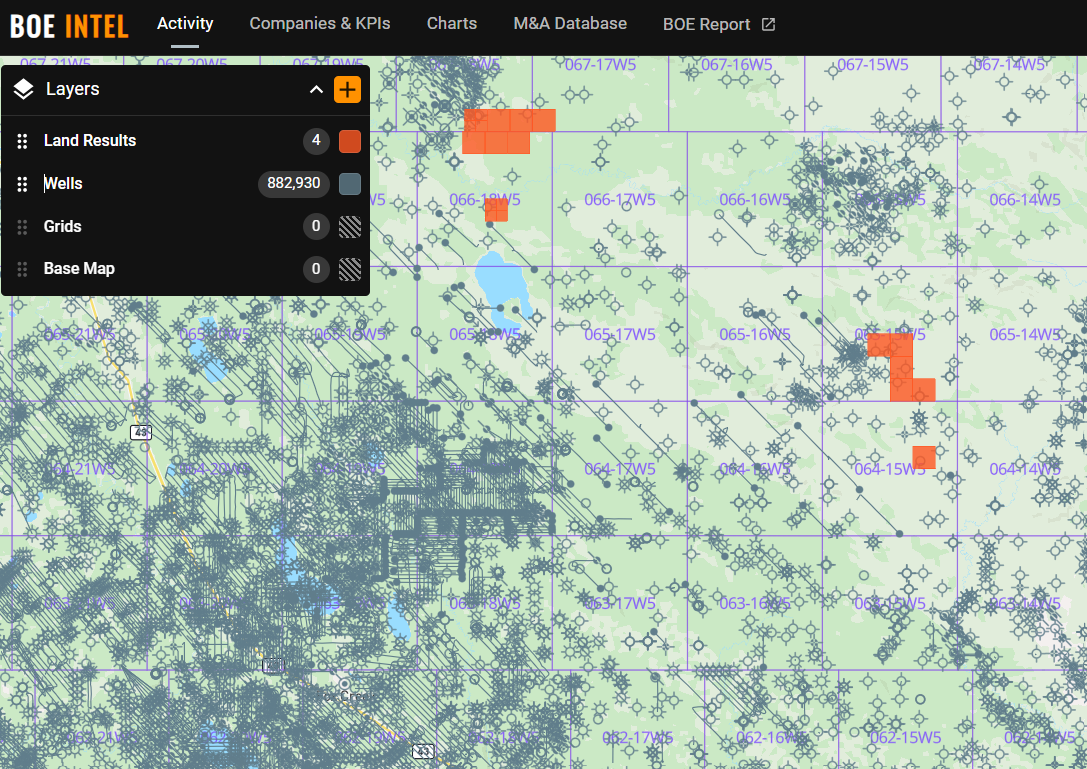1087x769 pixels.
Task: Select the small orange parcel near 066-18W5
Action: coord(496,210)
